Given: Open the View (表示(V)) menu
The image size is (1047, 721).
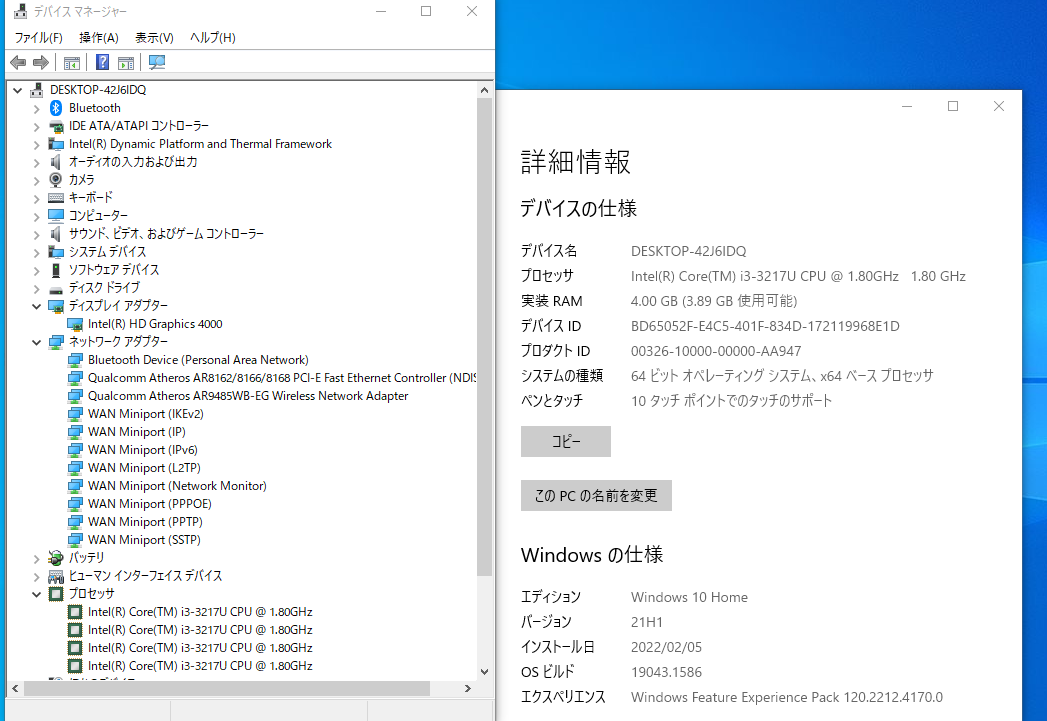Looking at the screenshot, I should [x=154, y=37].
